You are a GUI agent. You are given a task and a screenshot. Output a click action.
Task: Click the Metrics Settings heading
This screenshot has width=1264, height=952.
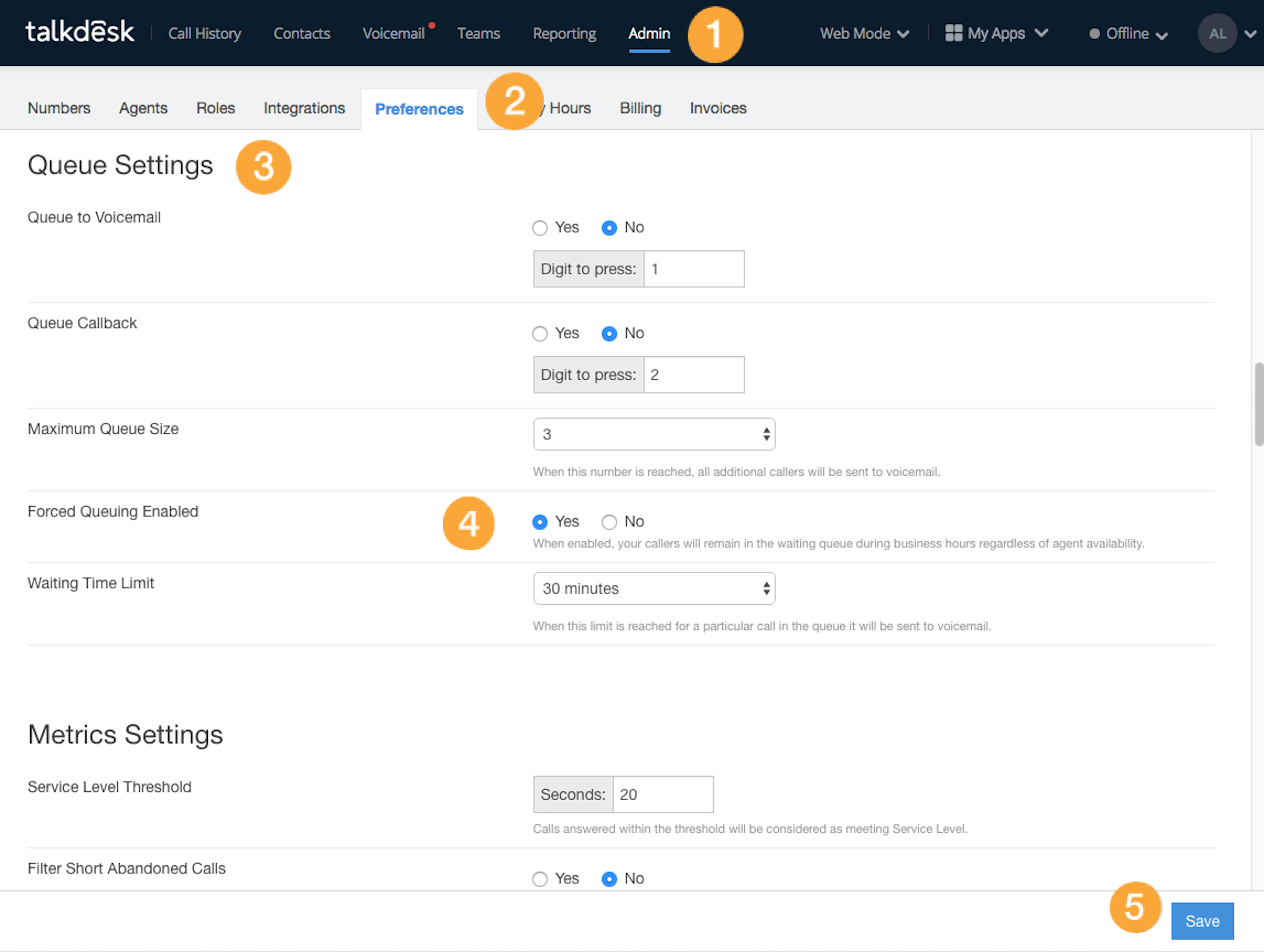125,735
